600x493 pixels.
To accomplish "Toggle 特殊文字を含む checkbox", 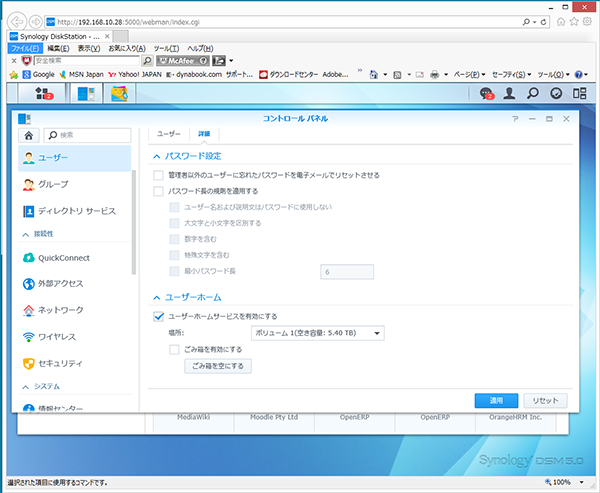I will [174, 255].
